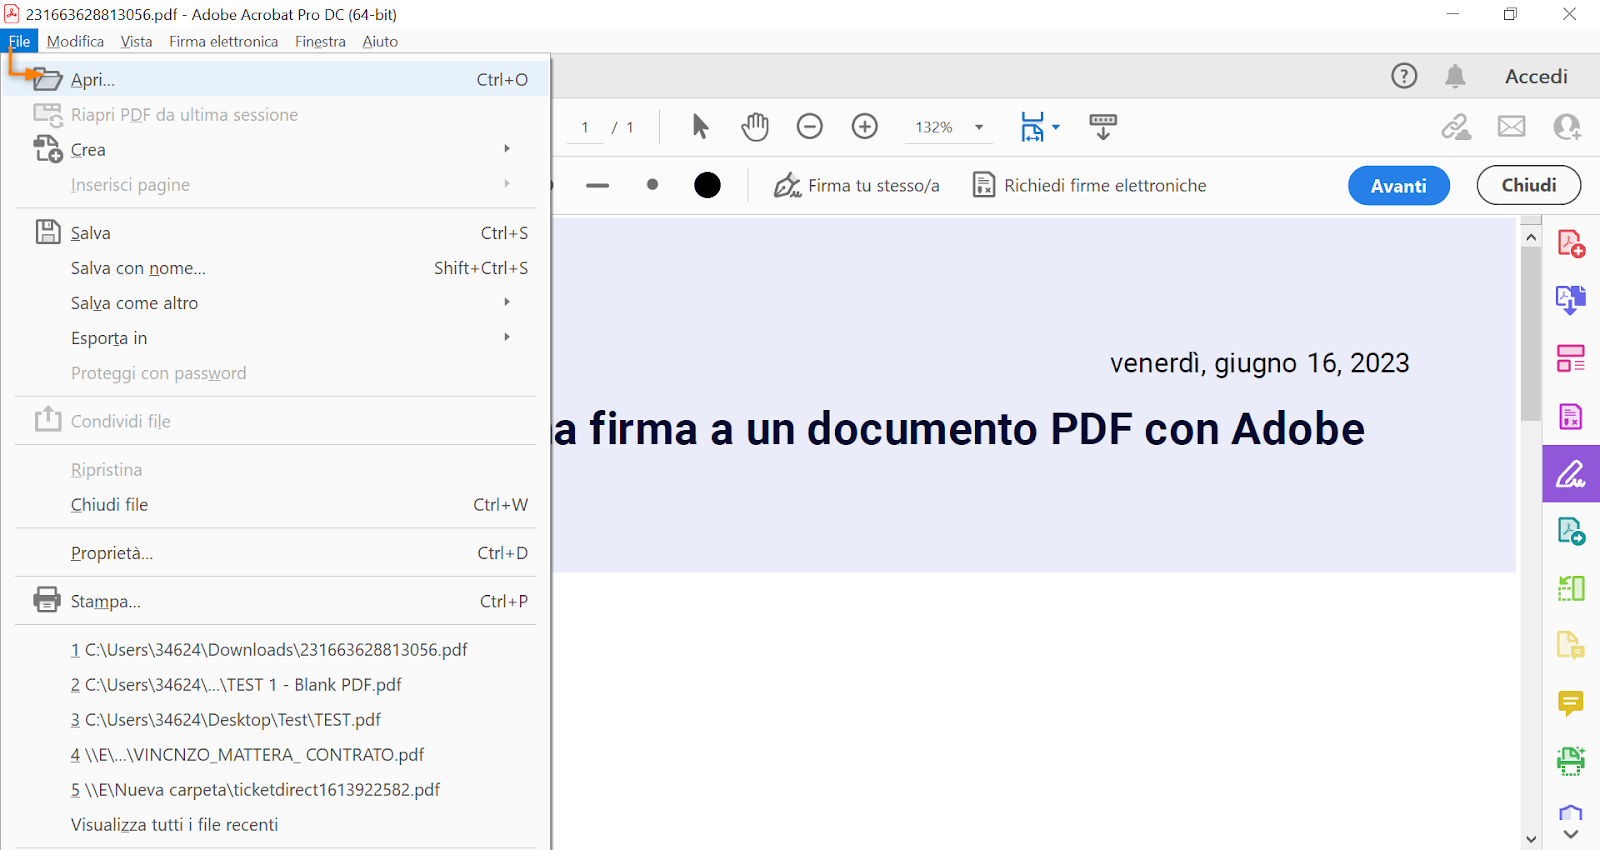Click the zoom in plus icon

864,127
